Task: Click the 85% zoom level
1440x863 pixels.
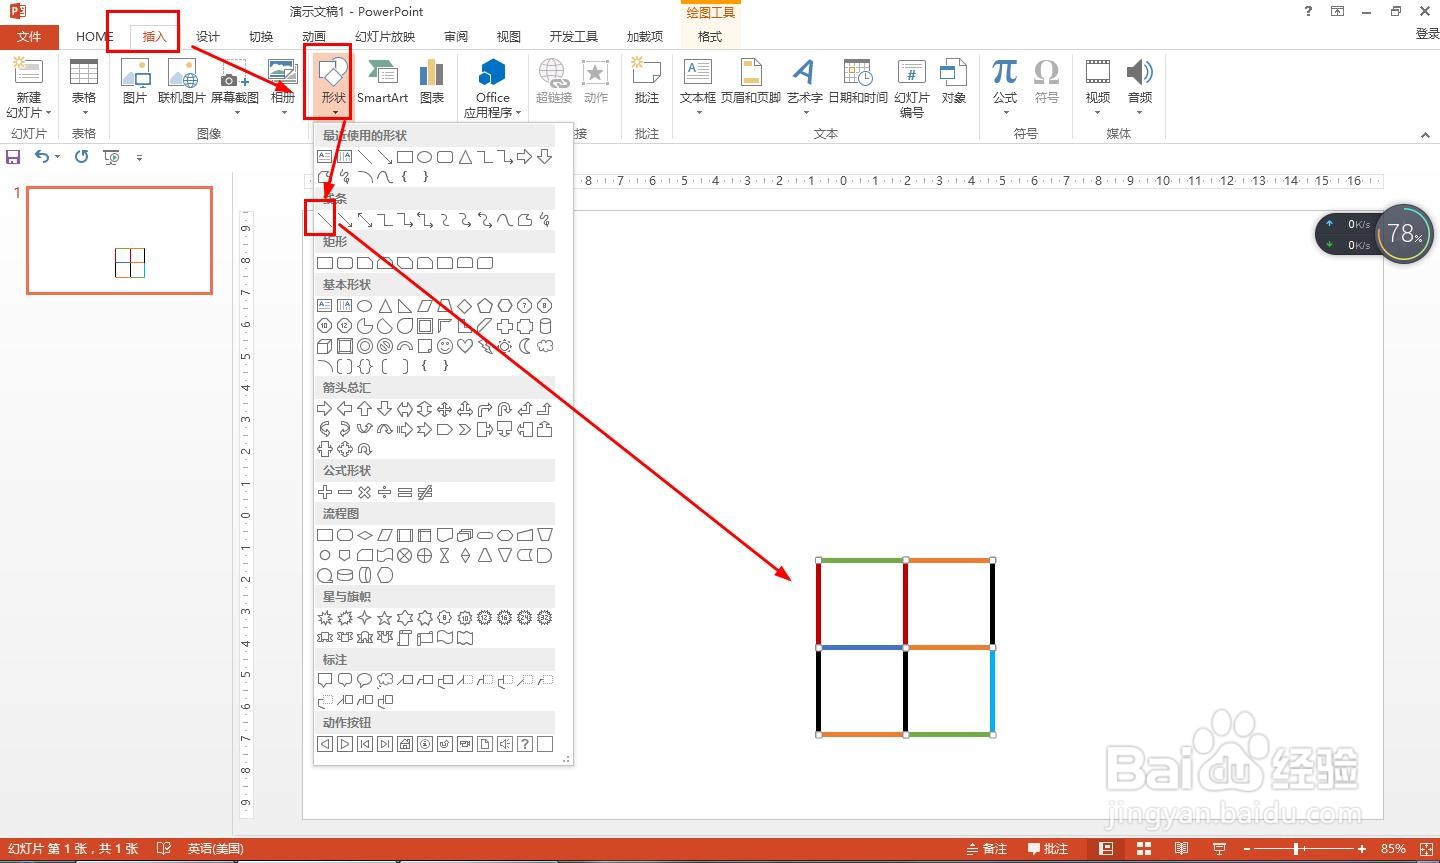Action: pyautogui.click(x=1392, y=849)
